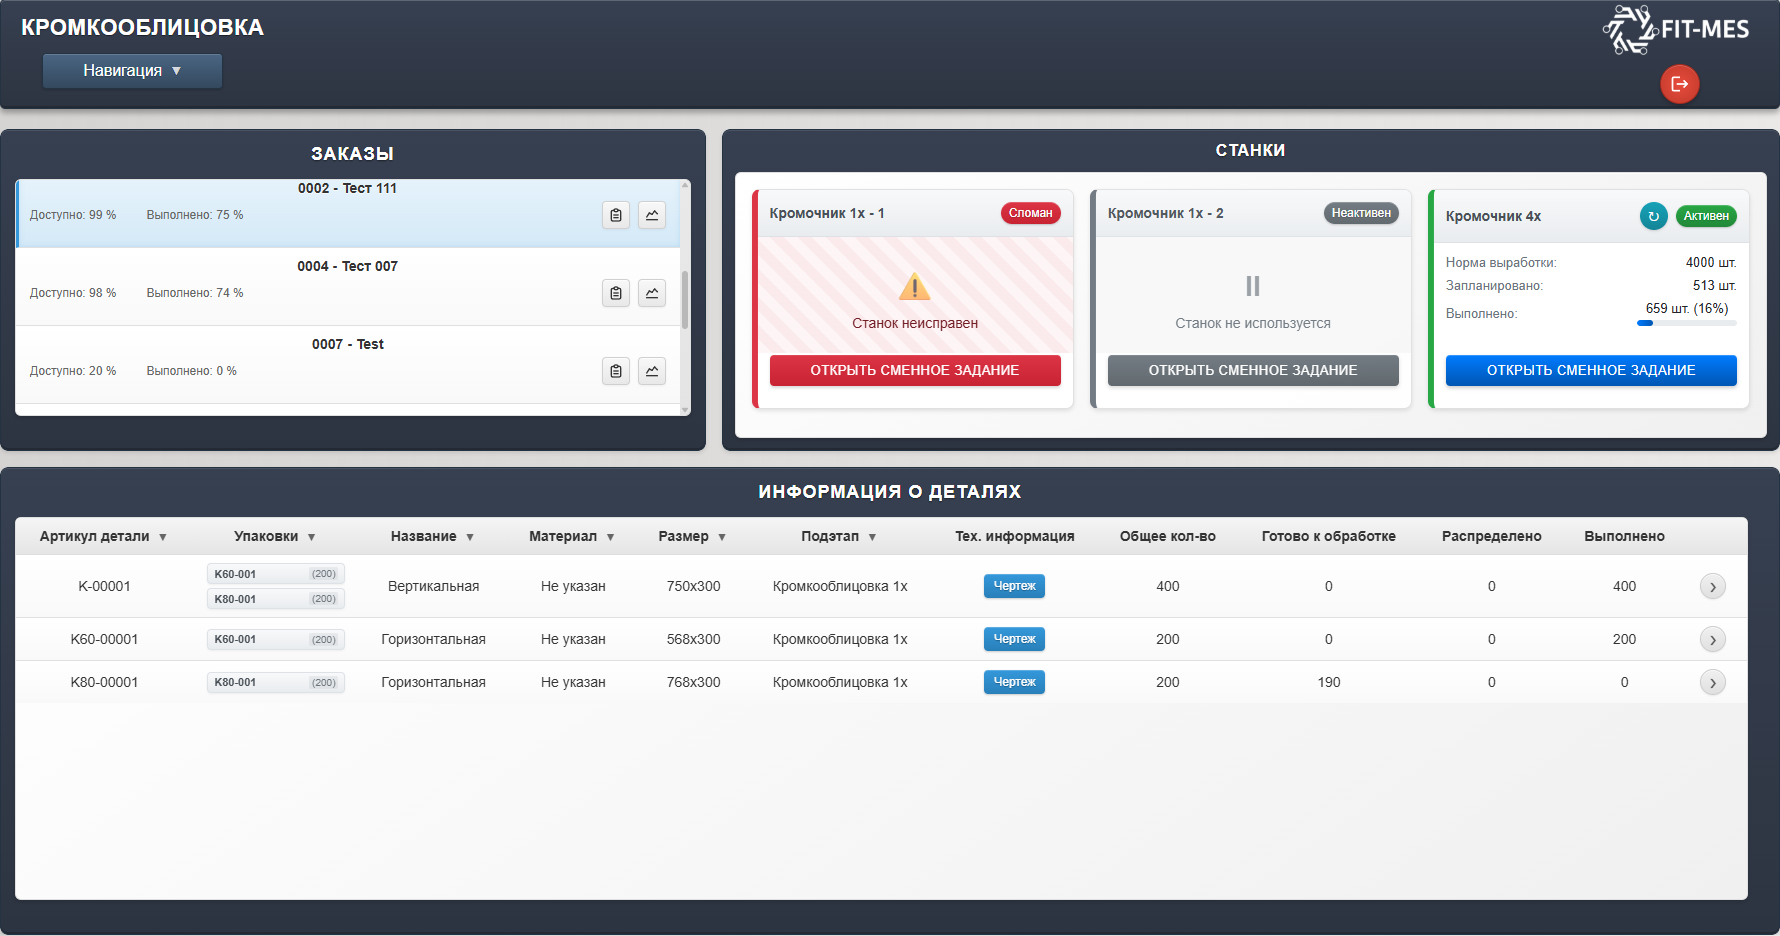
Task: Open Чертеж for part K60-00001
Action: tap(1014, 639)
